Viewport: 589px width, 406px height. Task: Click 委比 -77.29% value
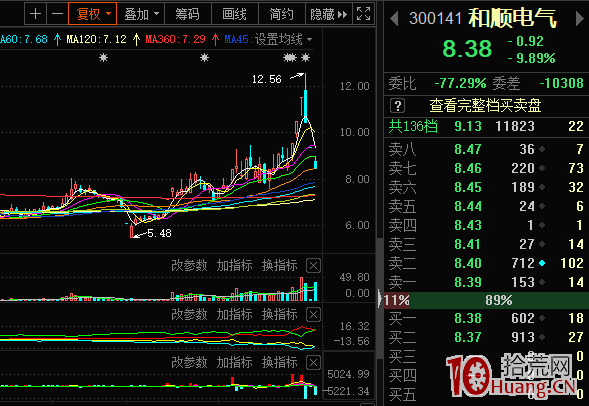click(x=460, y=83)
